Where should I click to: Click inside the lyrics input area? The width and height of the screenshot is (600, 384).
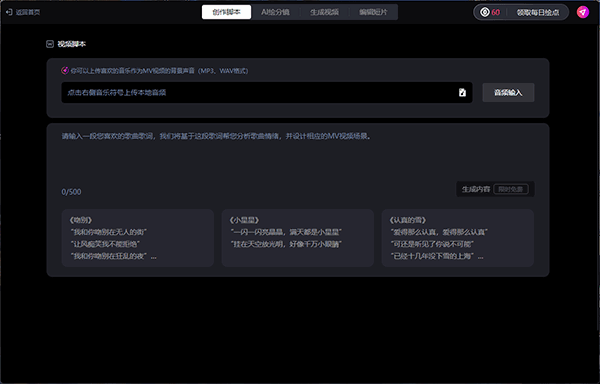pyautogui.click(x=298, y=157)
